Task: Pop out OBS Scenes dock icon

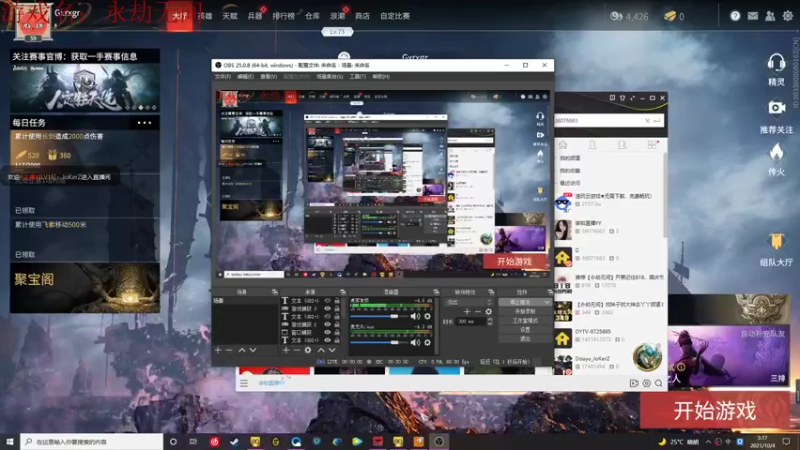Action: pos(274,292)
